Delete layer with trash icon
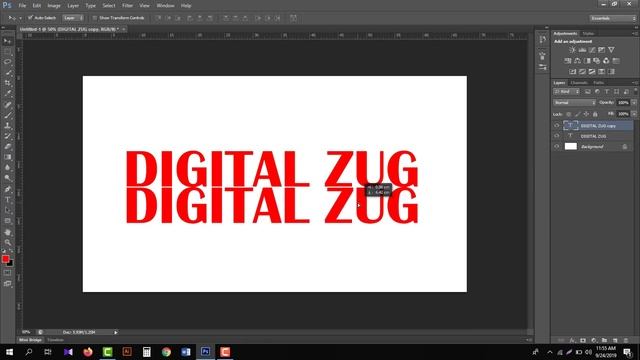The width and height of the screenshot is (640, 360). [x=625, y=340]
